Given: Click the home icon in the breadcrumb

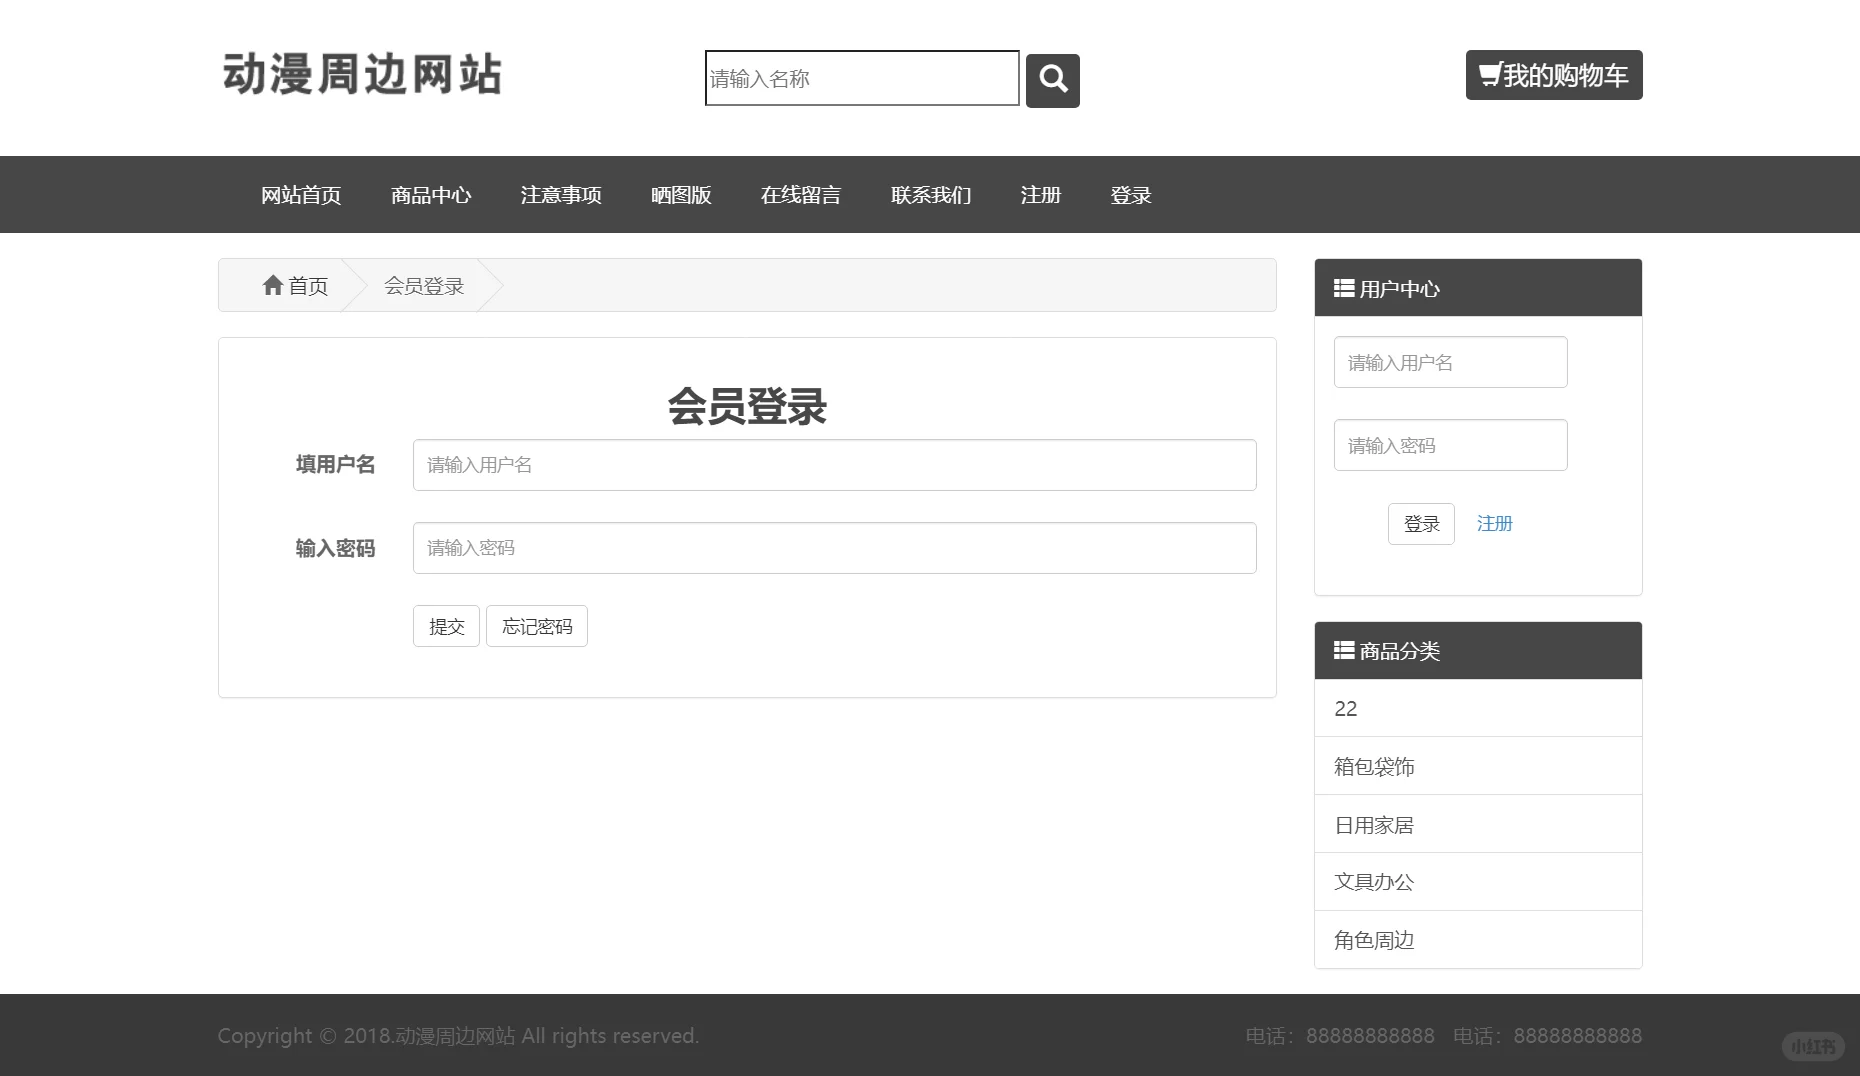Looking at the screenshot, I should tap(273, 285).
